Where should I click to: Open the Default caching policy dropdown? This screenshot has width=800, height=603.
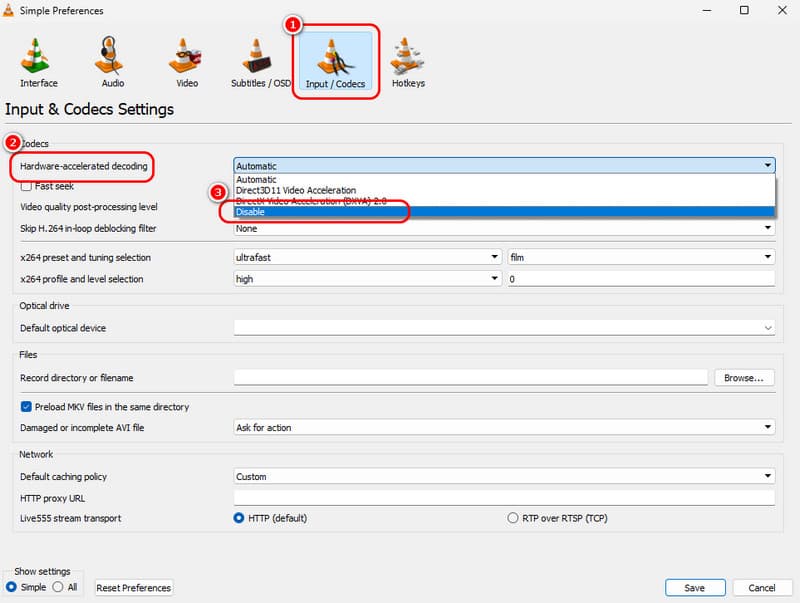(504, 476)
